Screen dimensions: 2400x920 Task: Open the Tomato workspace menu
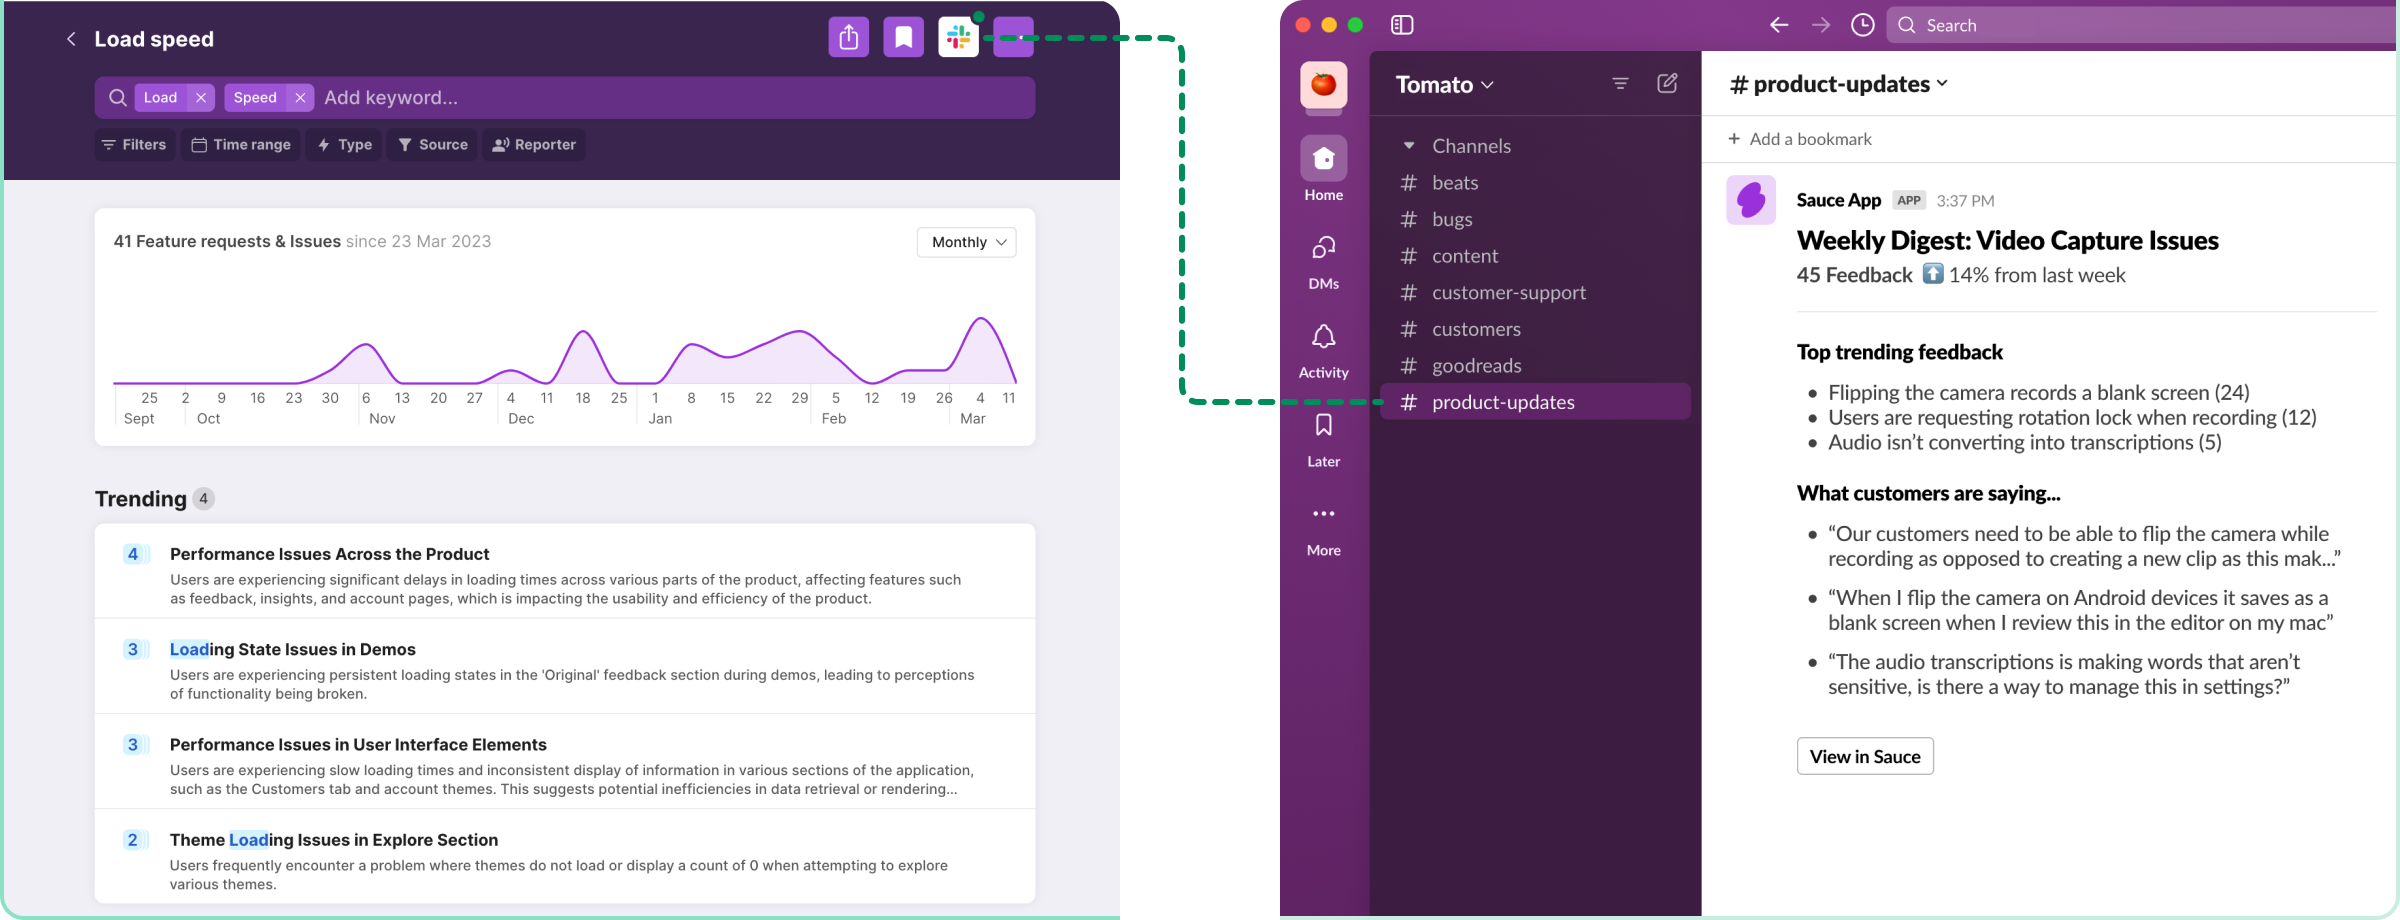click(x=1445, y=84)
